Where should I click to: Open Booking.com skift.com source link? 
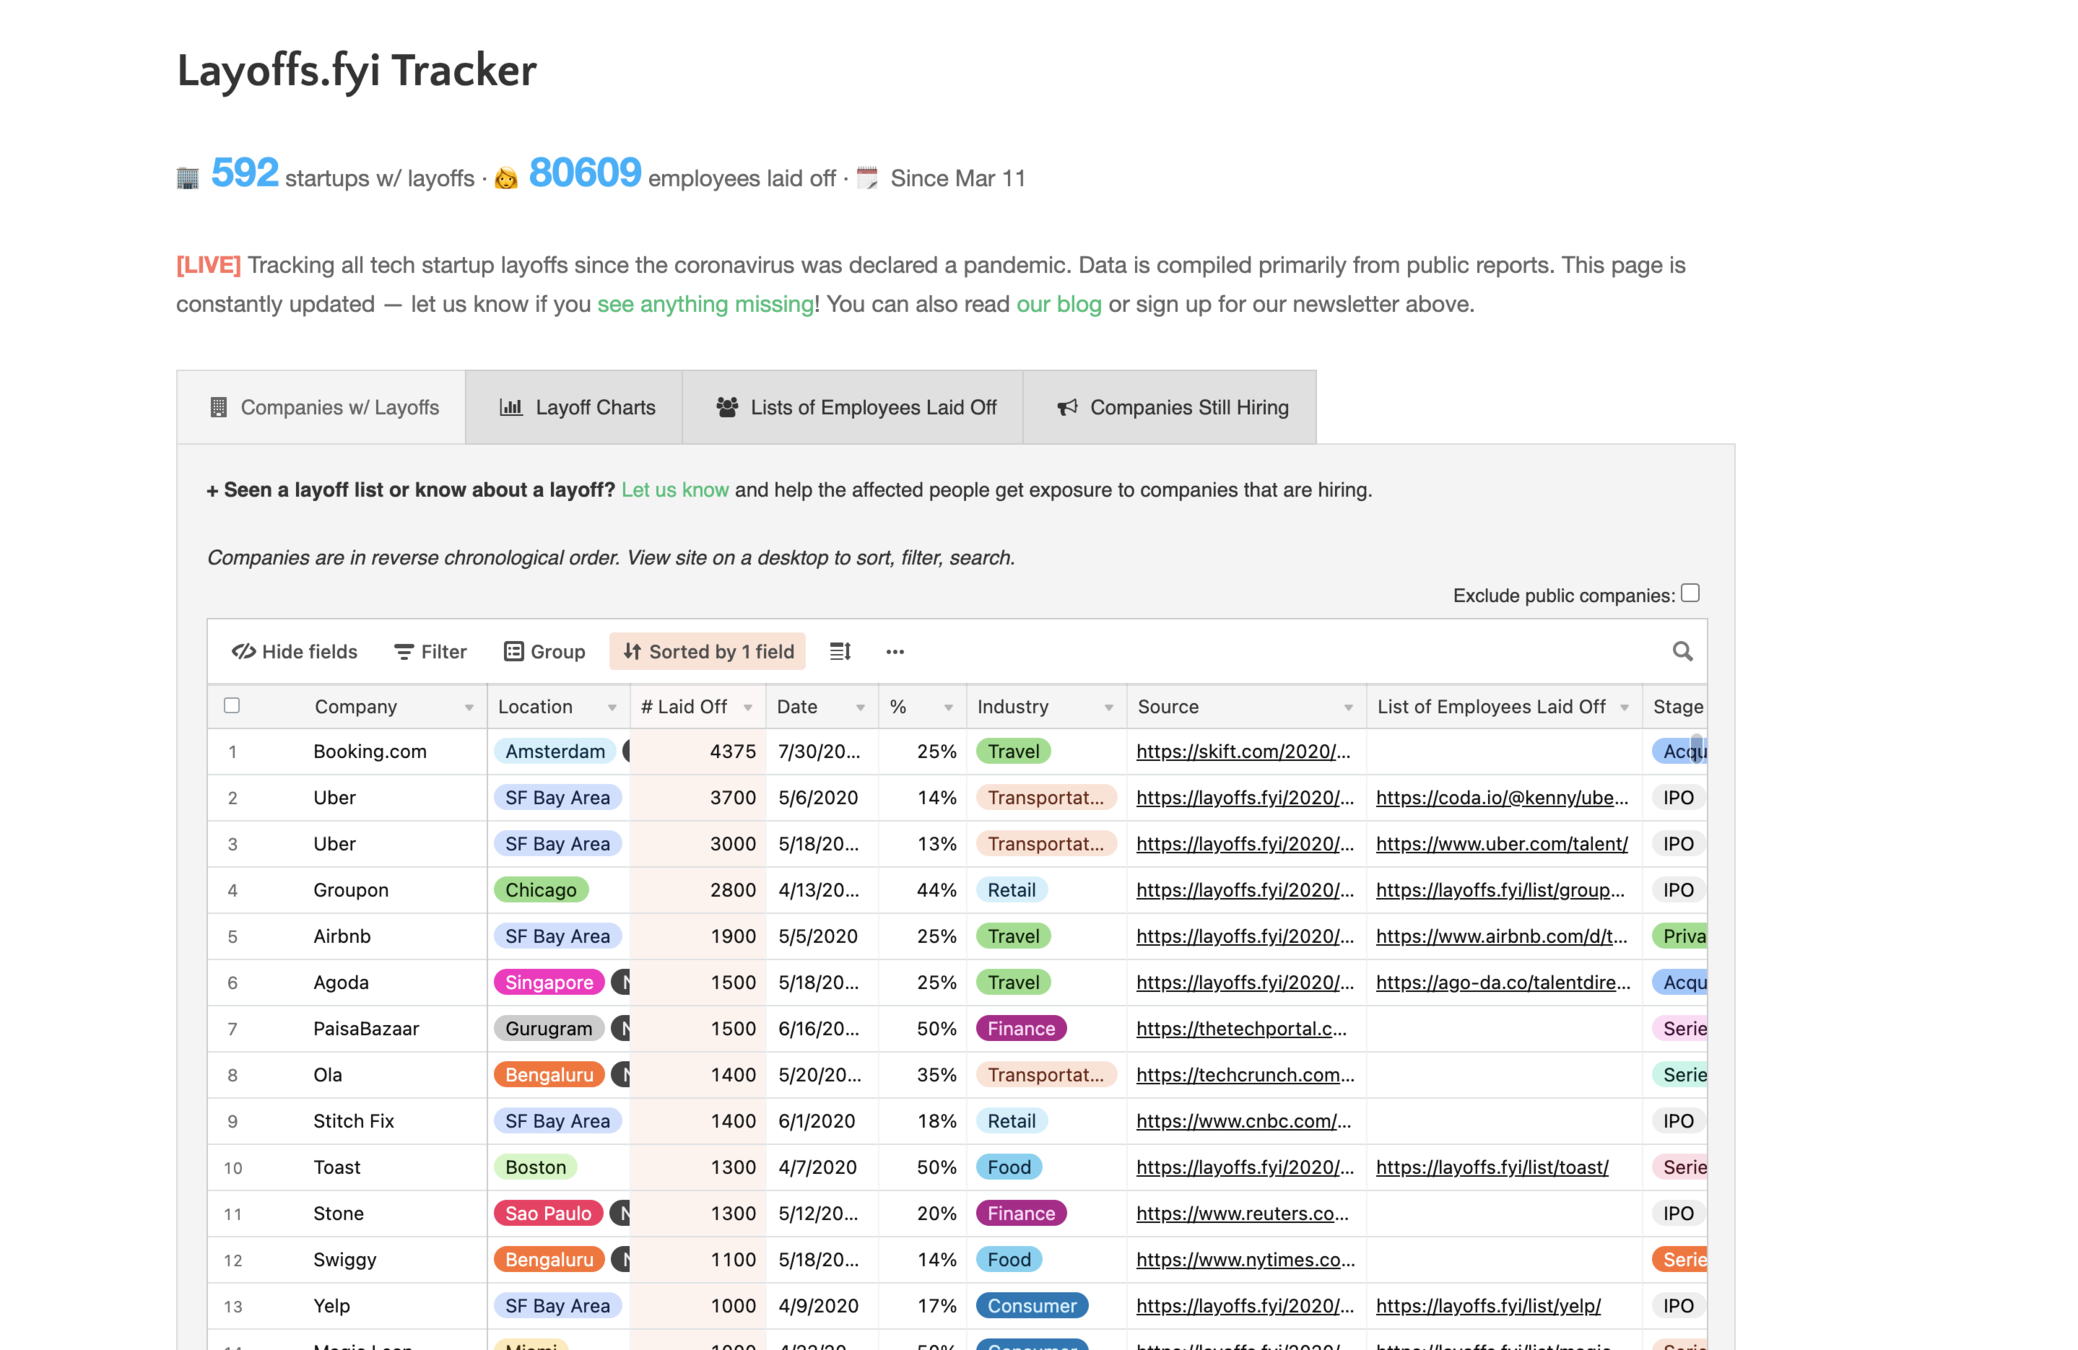[x=1243, y=752]
